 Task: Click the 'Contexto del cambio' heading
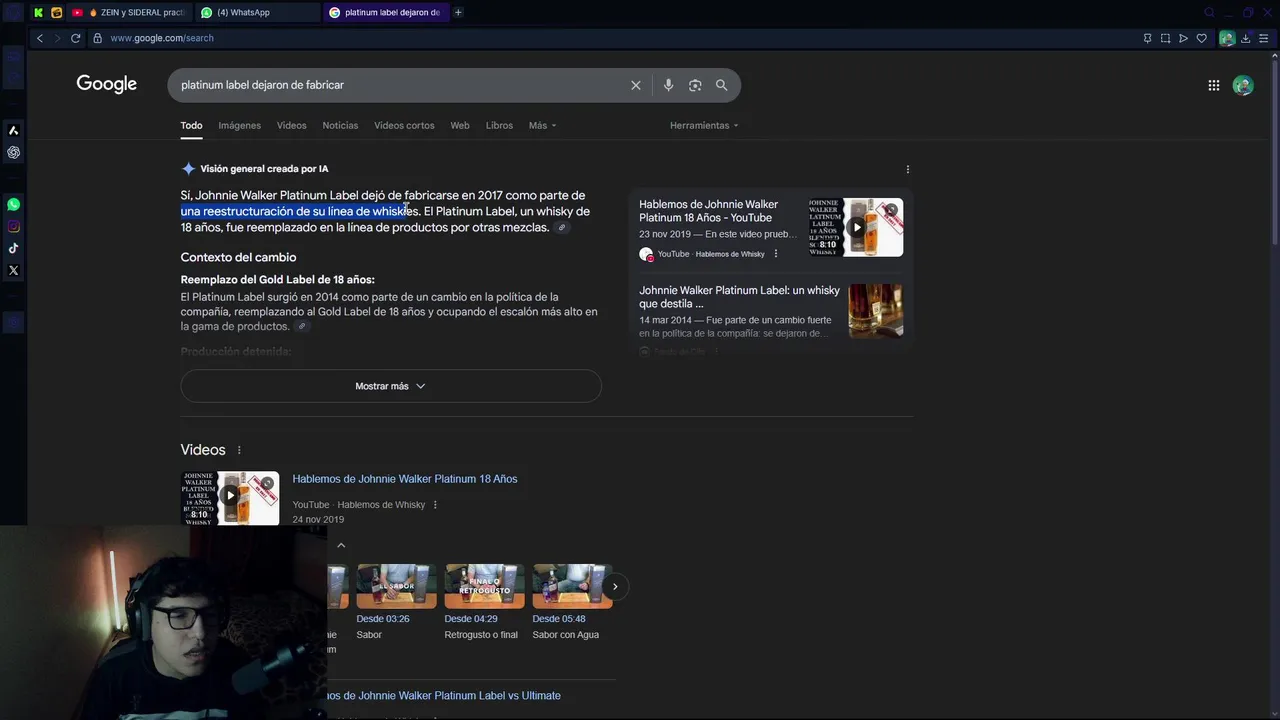click(x=238, y=257)
